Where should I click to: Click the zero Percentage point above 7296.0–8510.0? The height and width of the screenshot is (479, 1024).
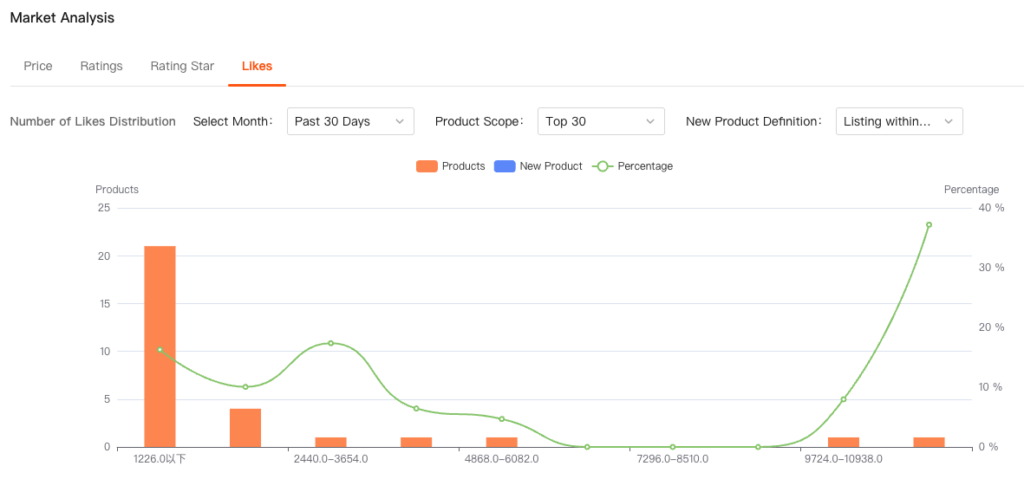672,447
